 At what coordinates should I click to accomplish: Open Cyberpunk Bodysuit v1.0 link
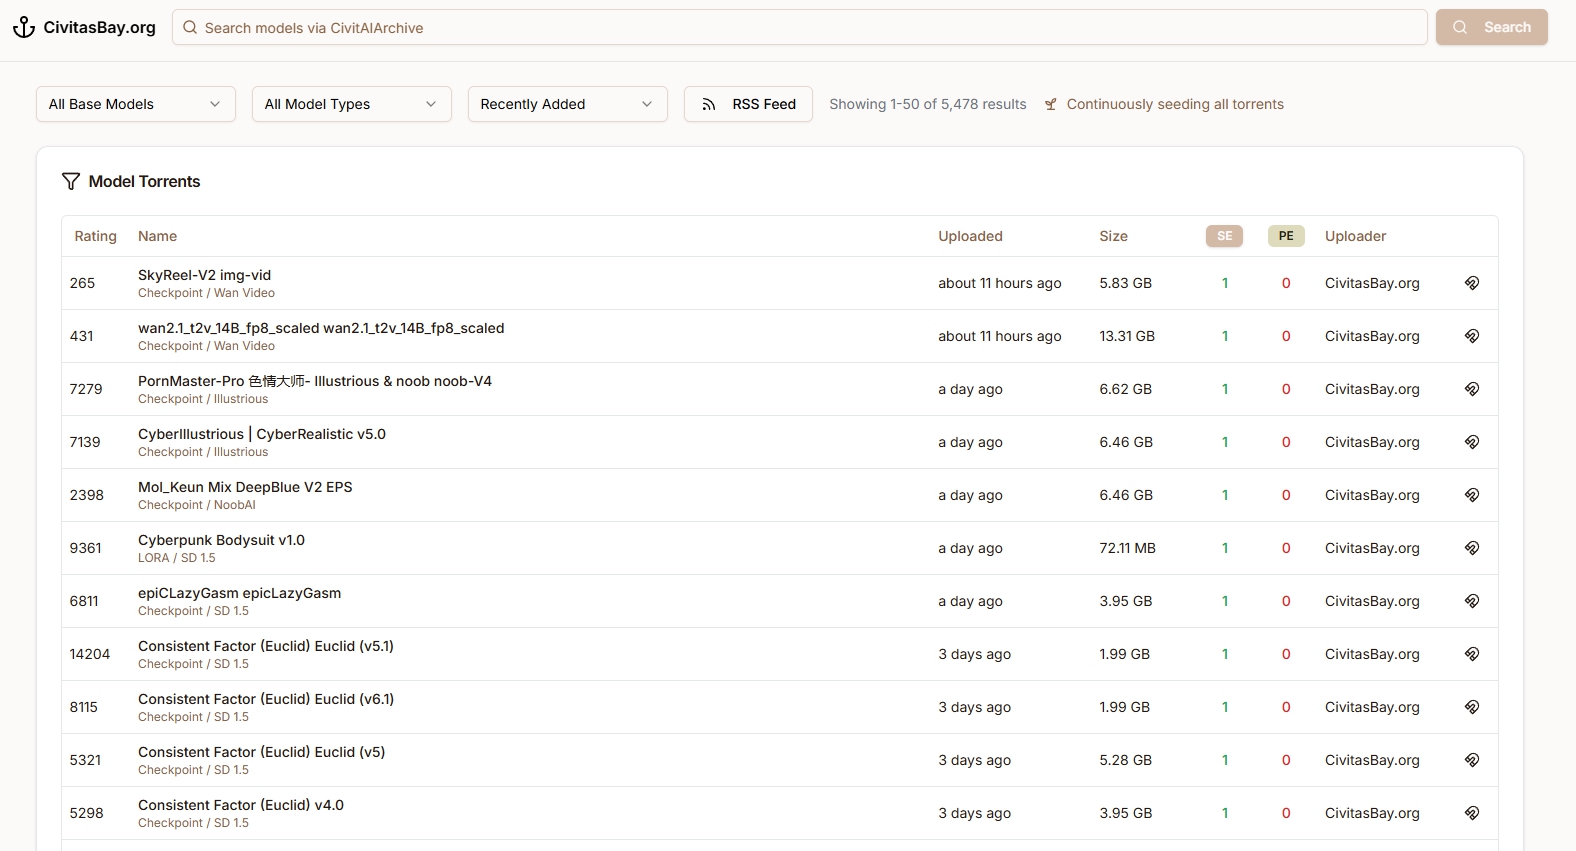221,540
